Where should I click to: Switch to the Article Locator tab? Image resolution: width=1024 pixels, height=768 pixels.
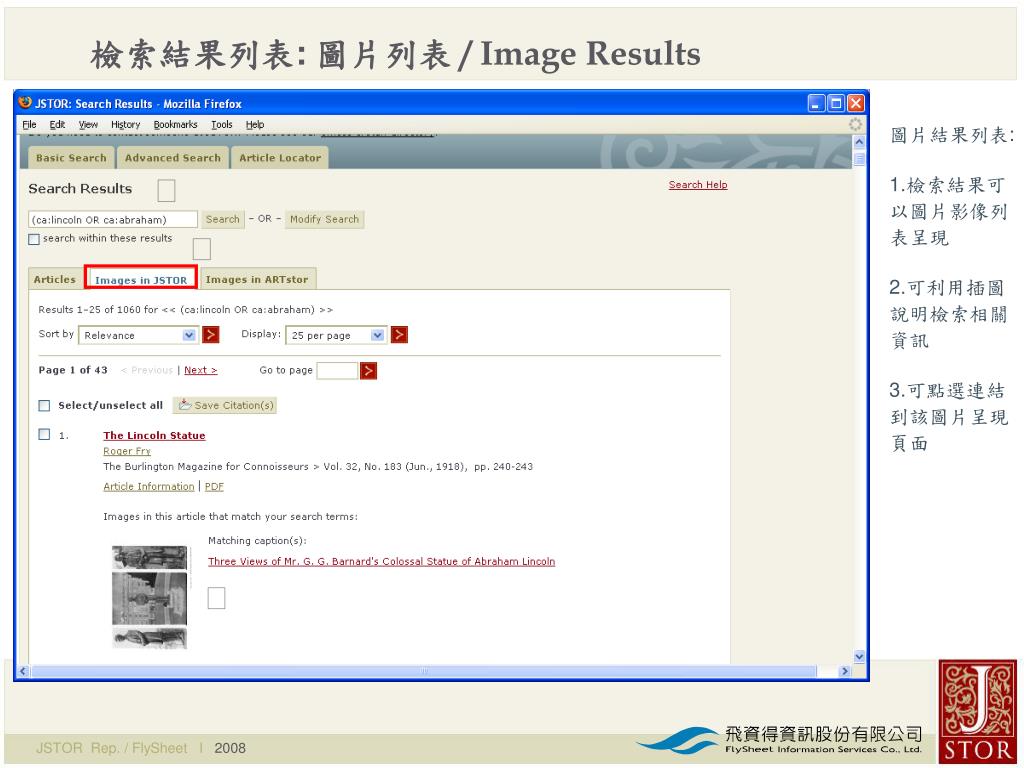point(280,157)
